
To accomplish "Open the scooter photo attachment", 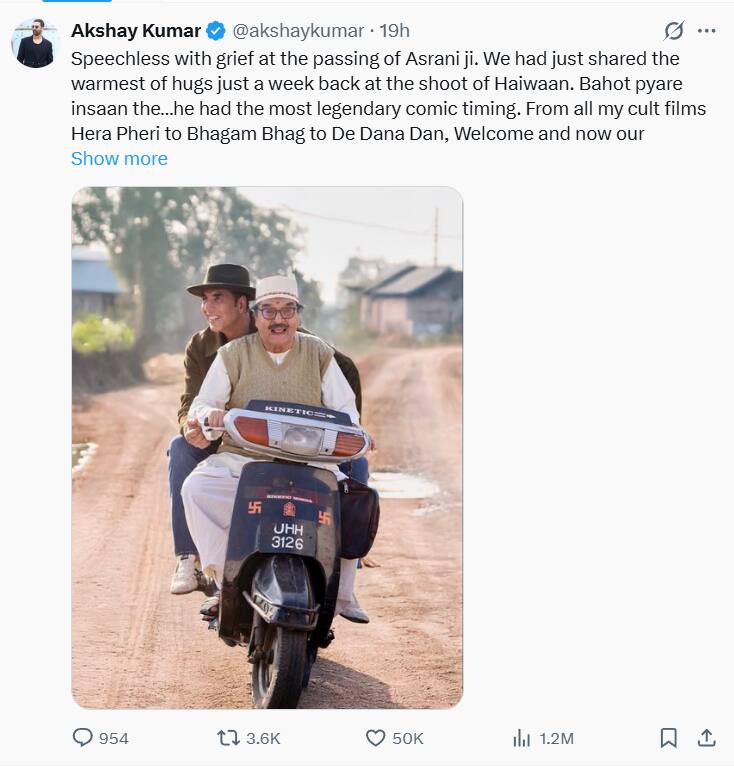I will 267,447.
